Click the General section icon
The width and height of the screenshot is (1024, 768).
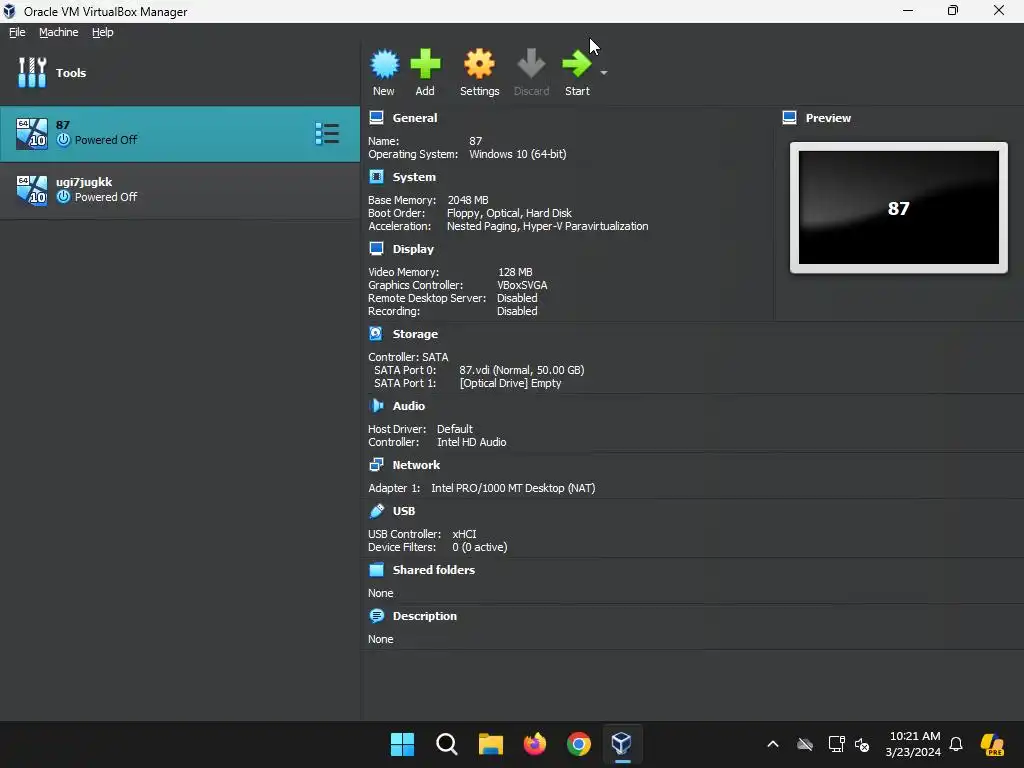376,118
